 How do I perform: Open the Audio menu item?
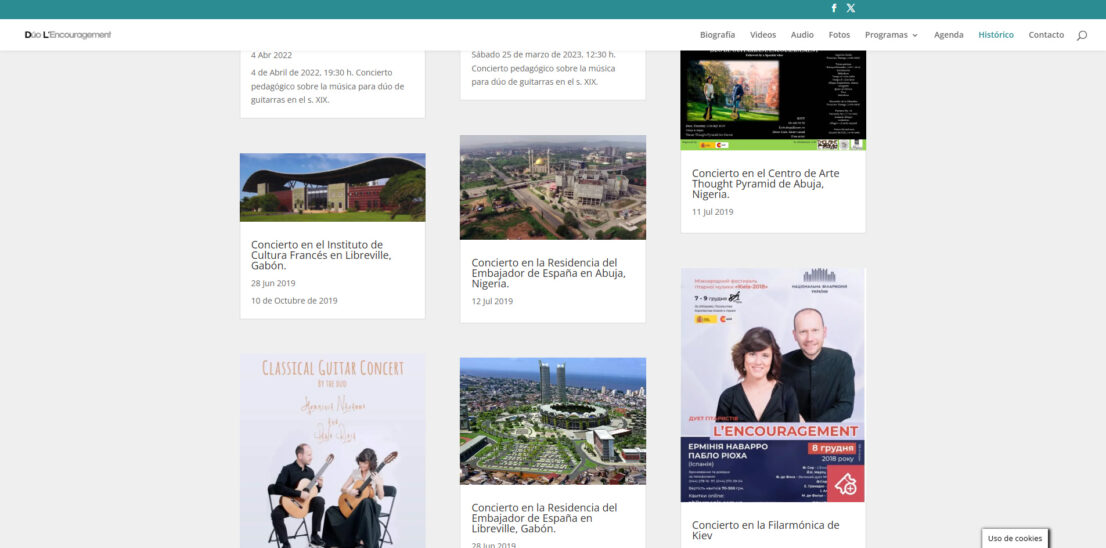click(x=802, y=35)
